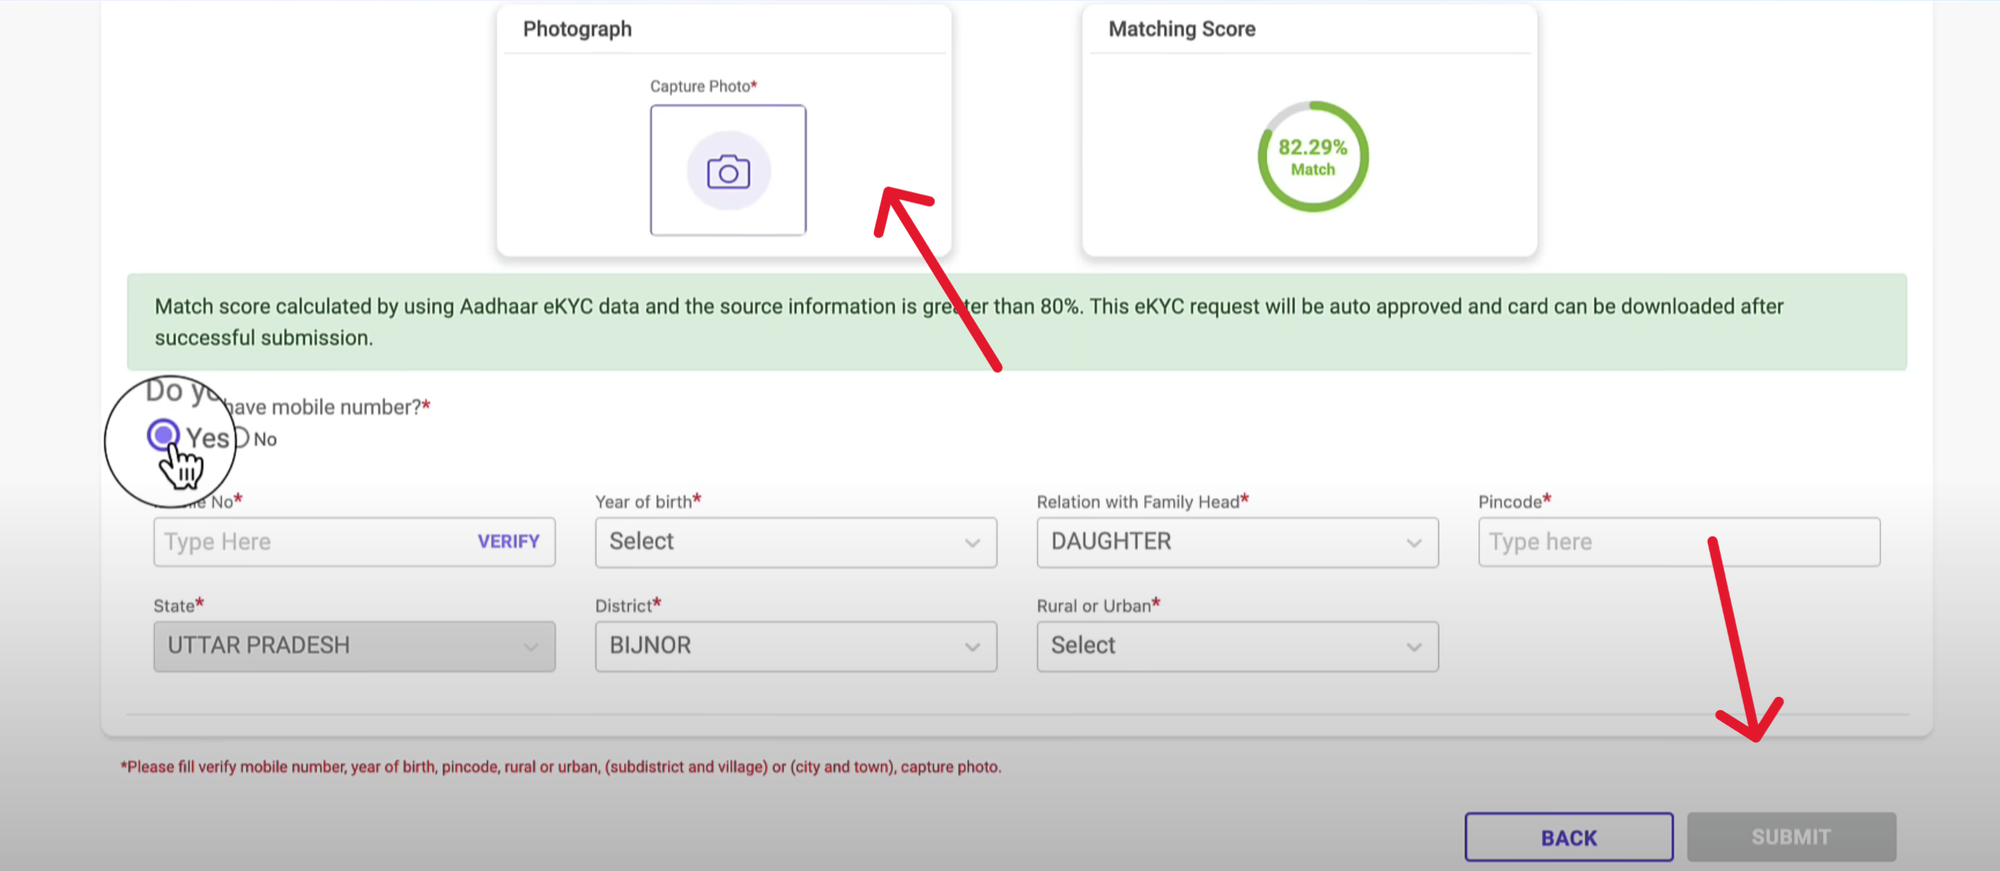The width and height of the screenshot is (2000, 871).
Task: Open the Rural or Urban dropdown
Action: tap(1237, 646)
